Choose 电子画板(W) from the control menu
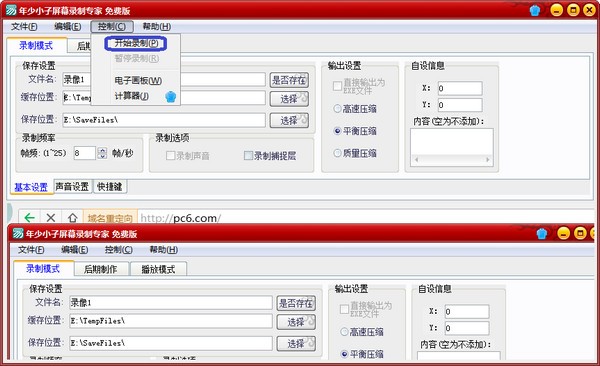600x366 pixels. [x=138, y=80]
